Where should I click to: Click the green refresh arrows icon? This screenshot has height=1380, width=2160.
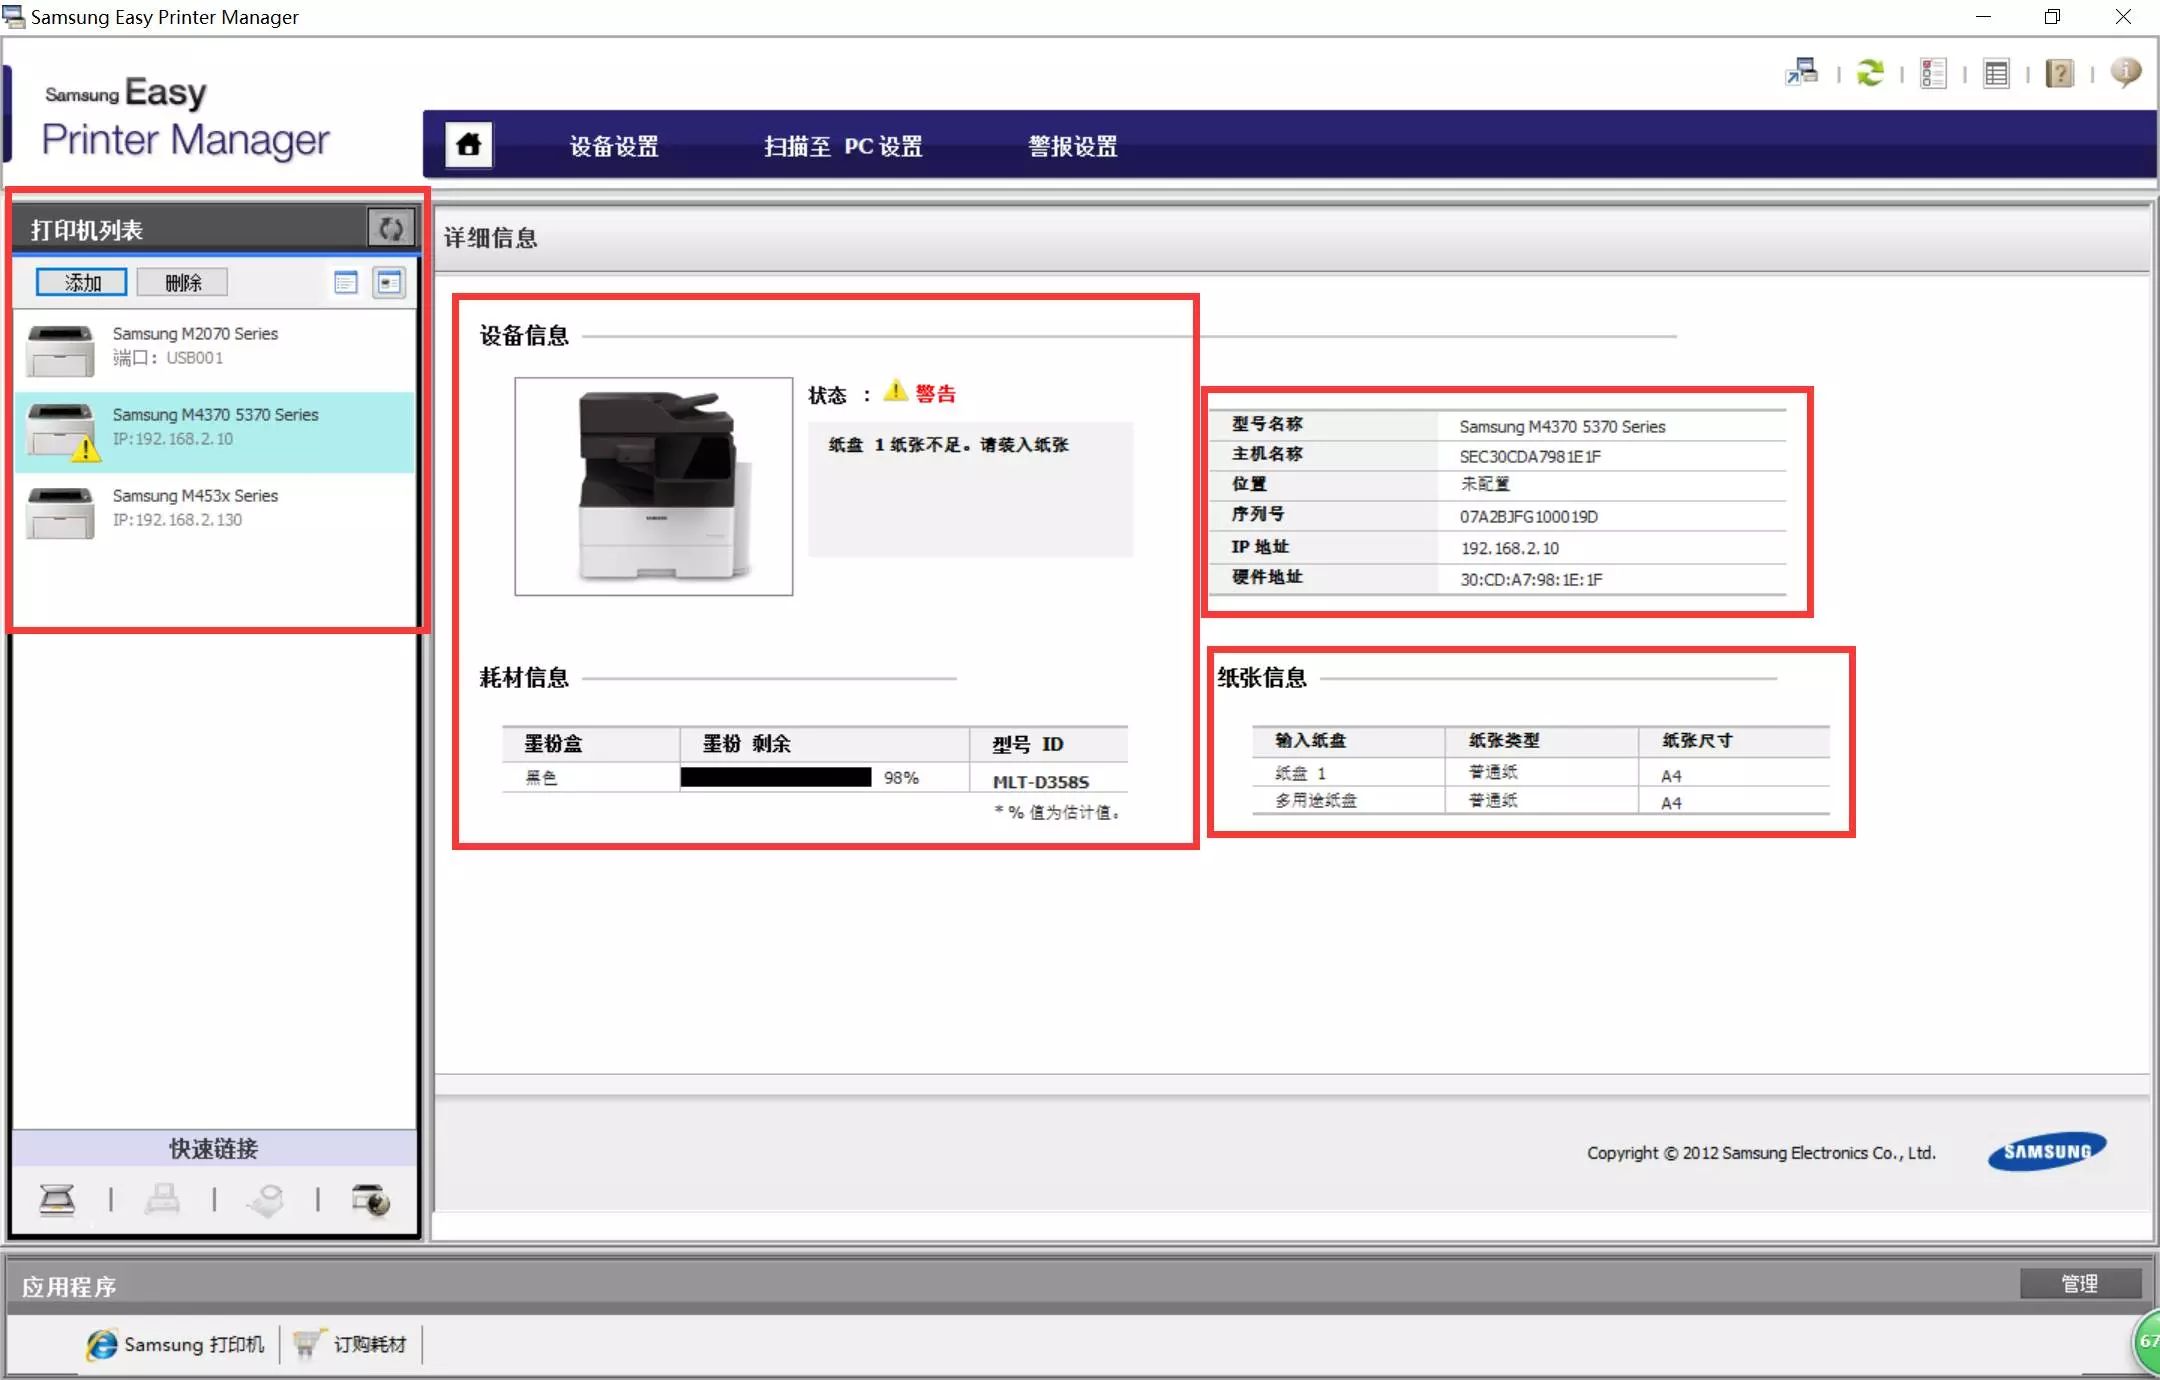pos(1870,73)
